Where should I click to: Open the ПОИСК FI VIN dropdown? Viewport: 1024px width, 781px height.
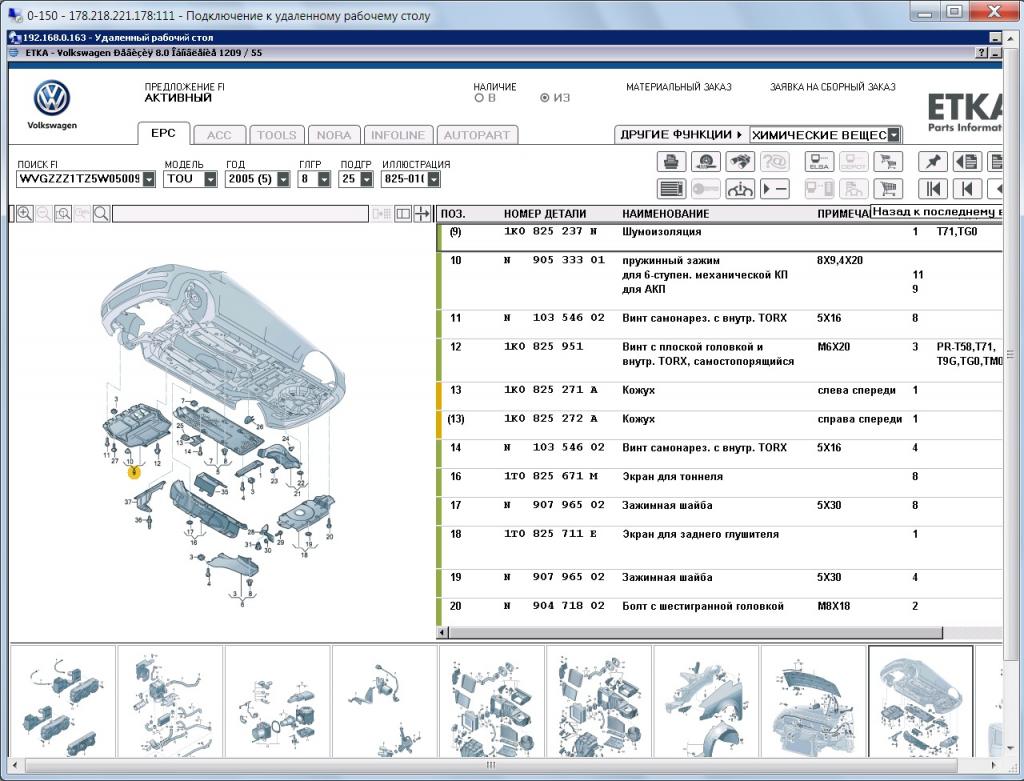click(149, 179)
